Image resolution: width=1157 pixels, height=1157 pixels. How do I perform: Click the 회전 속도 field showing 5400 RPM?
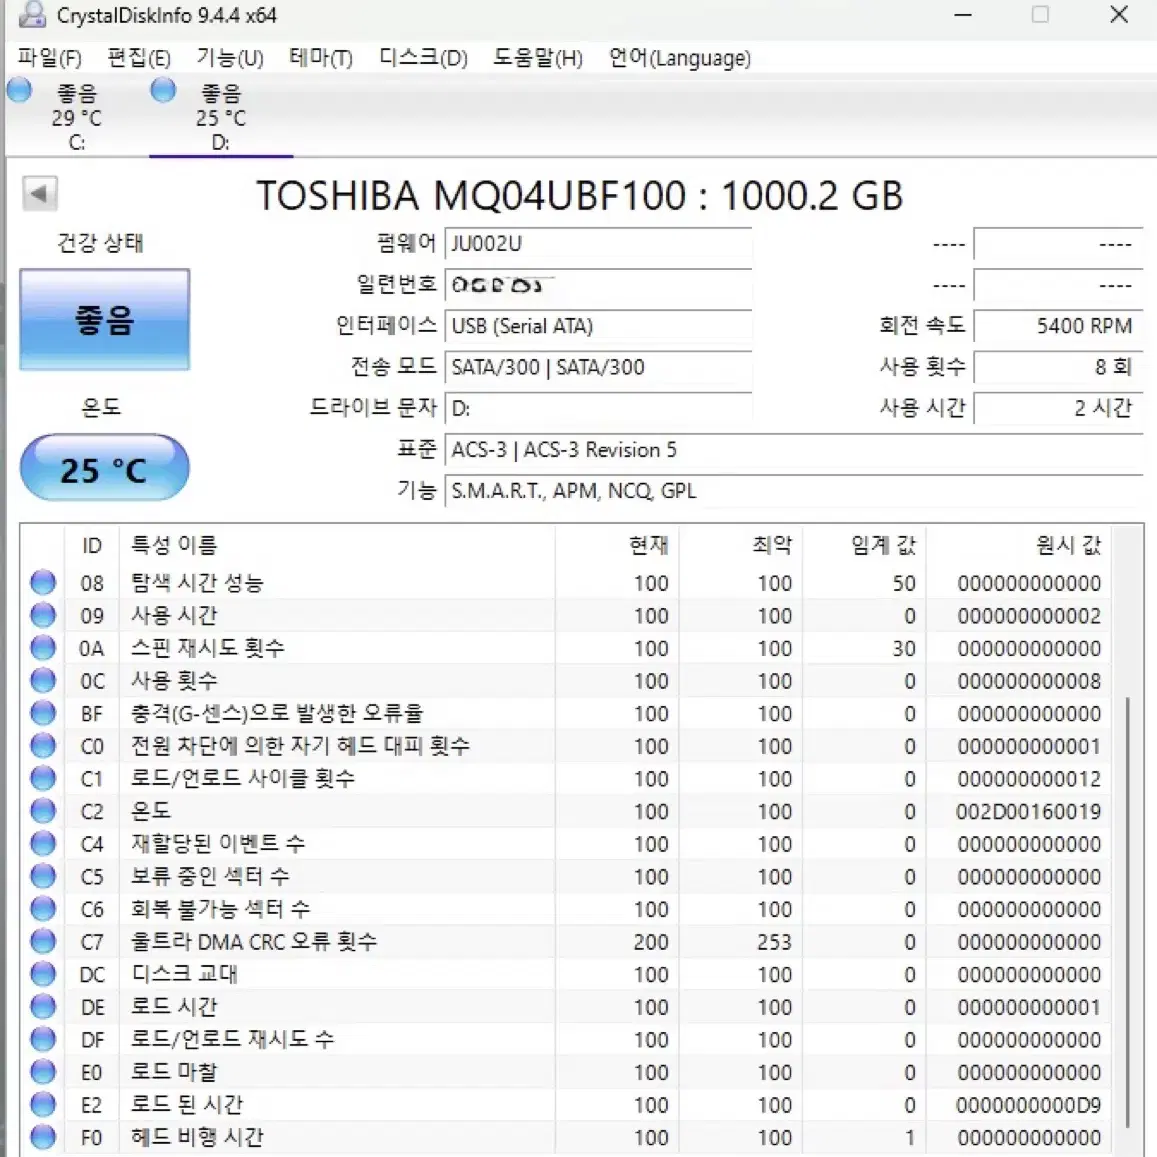(1059, 326)
